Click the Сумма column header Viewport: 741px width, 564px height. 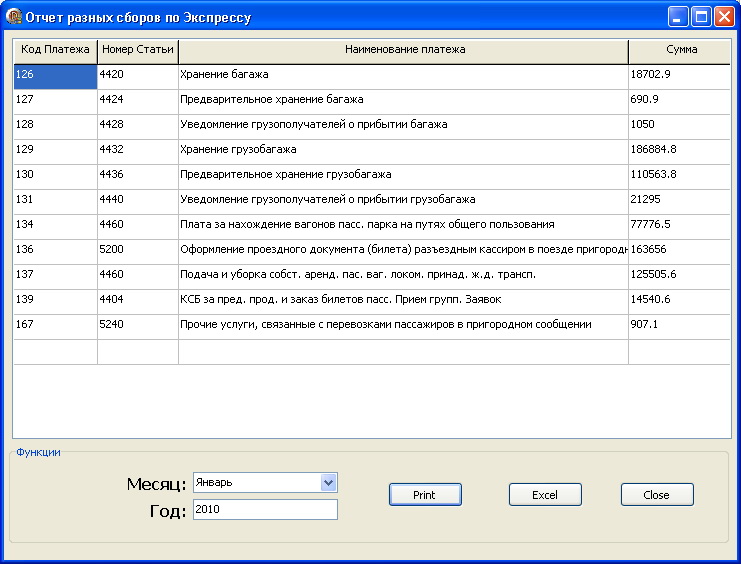[x=681, y=50]
